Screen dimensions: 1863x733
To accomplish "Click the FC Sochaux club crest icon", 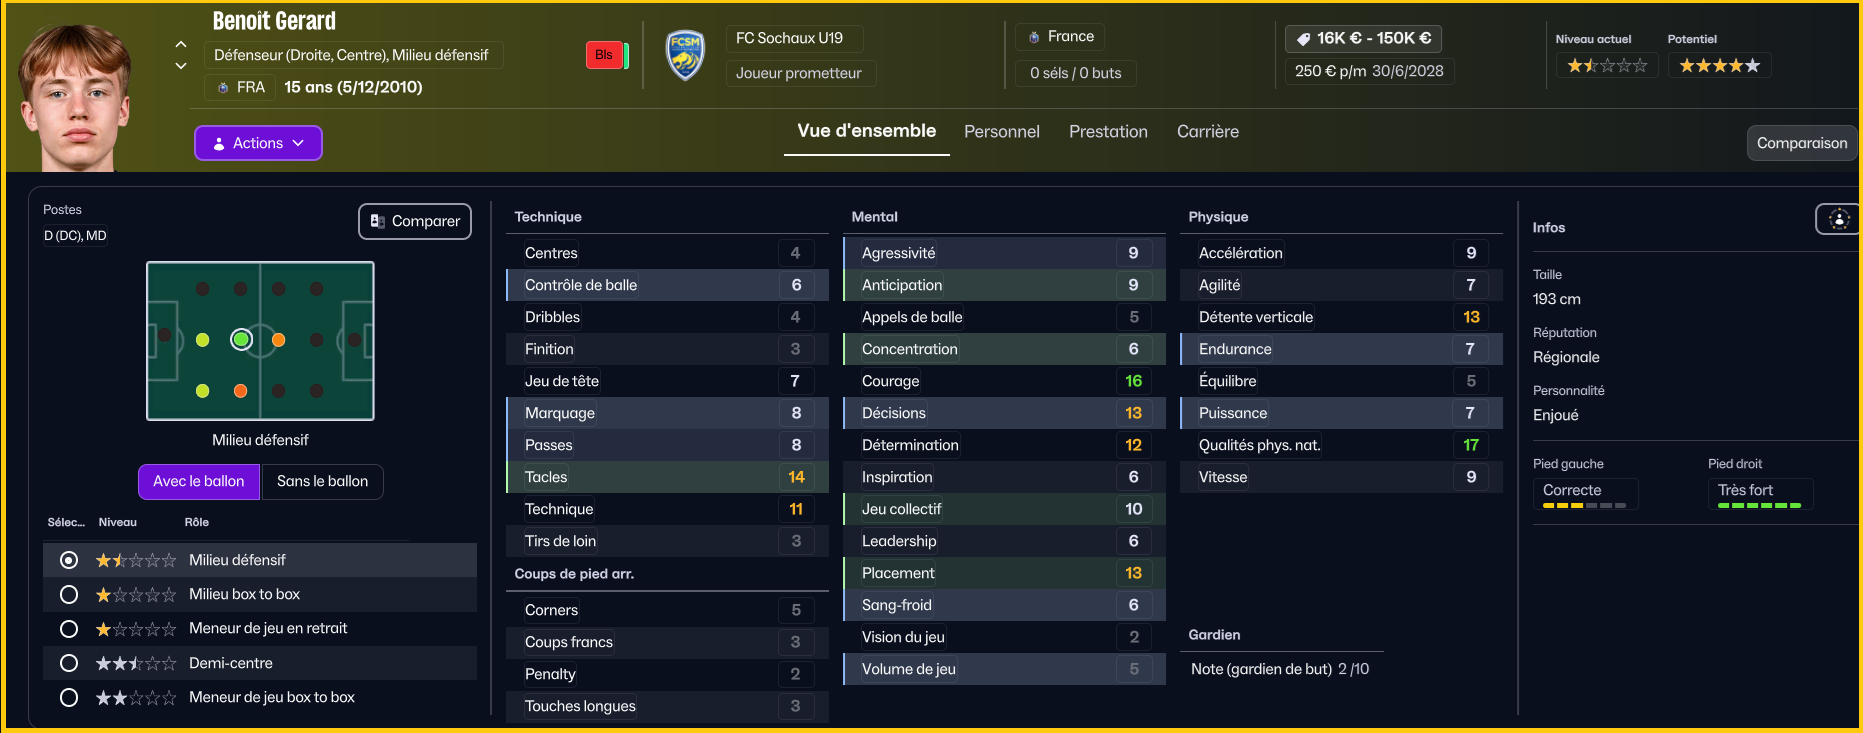I will click(x=685, y=55).
